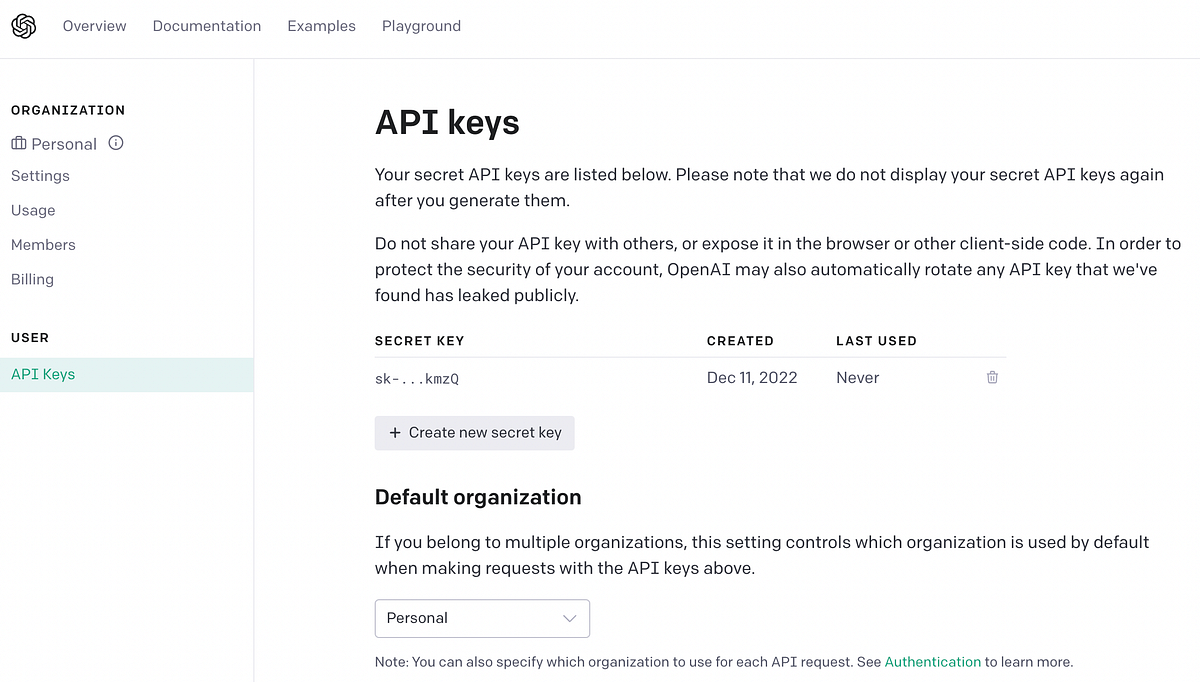Click the plus icon on Create new secret key

pos(394,433)
